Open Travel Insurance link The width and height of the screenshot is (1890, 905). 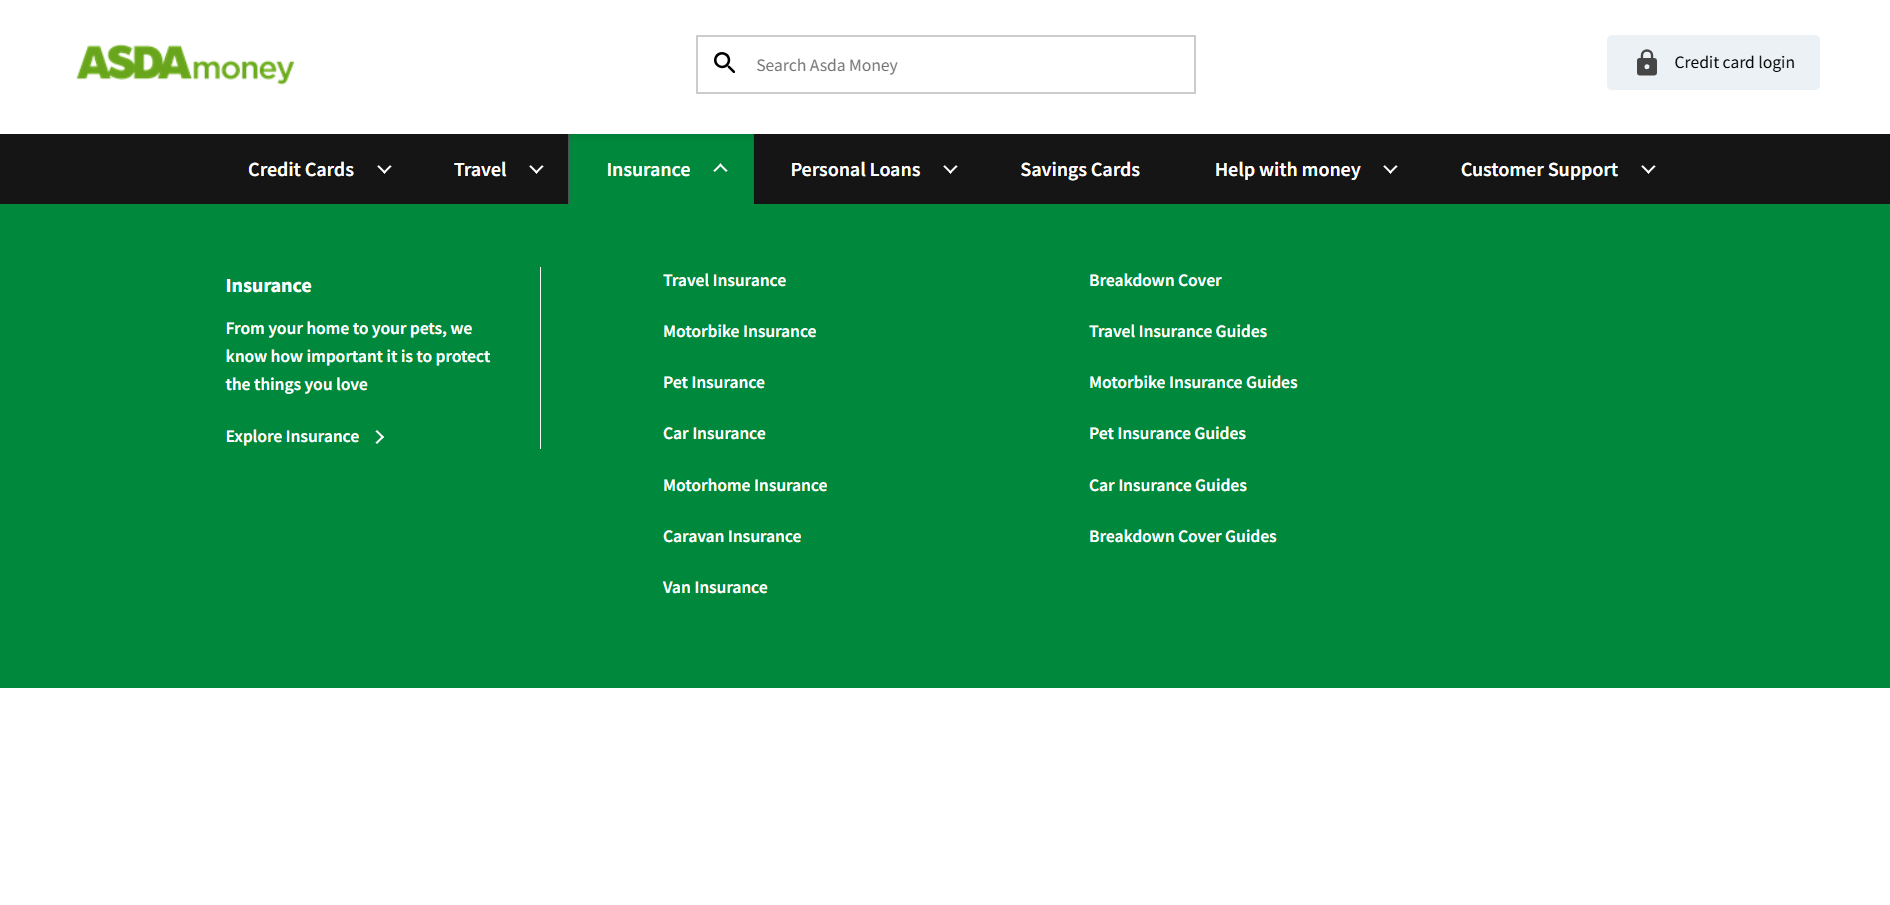tap(724, 281)
